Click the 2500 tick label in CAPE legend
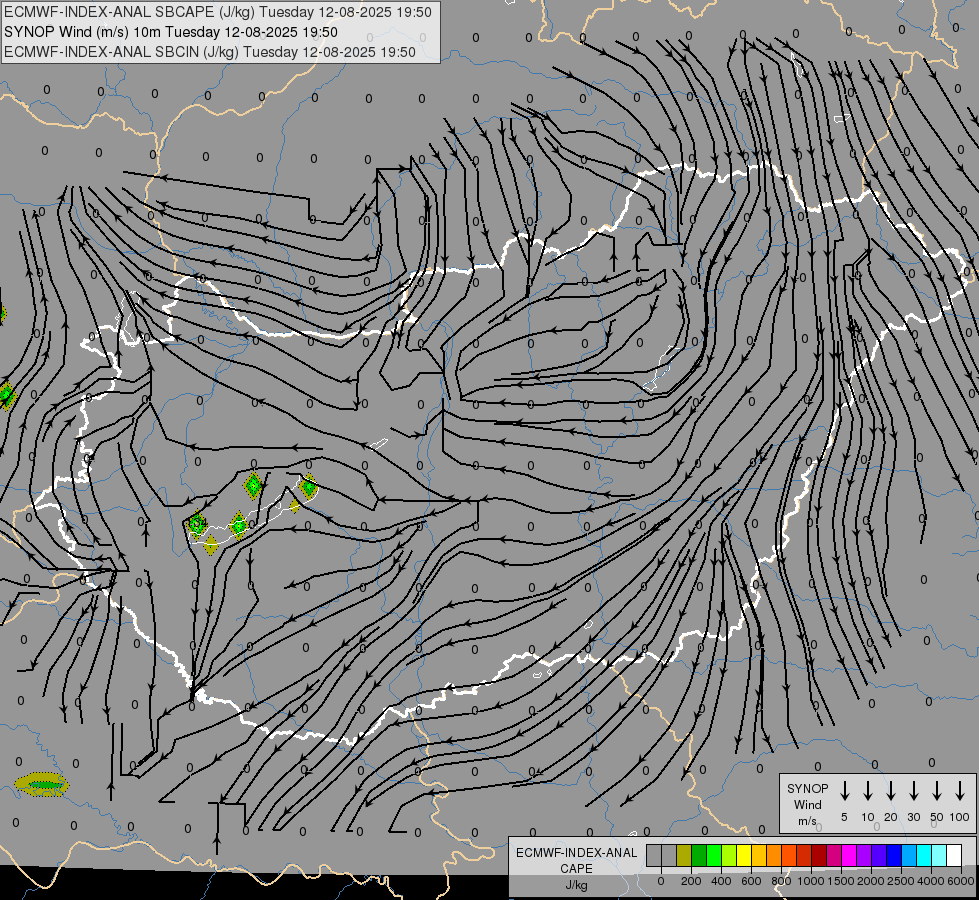This screenshot has height=900, width=979. click(x=900, y=881)
